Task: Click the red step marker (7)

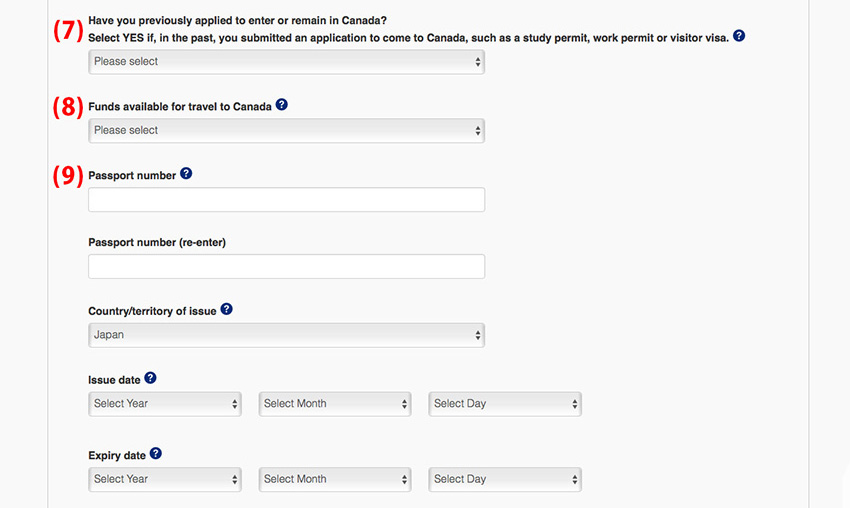Action: pos(68,30)
